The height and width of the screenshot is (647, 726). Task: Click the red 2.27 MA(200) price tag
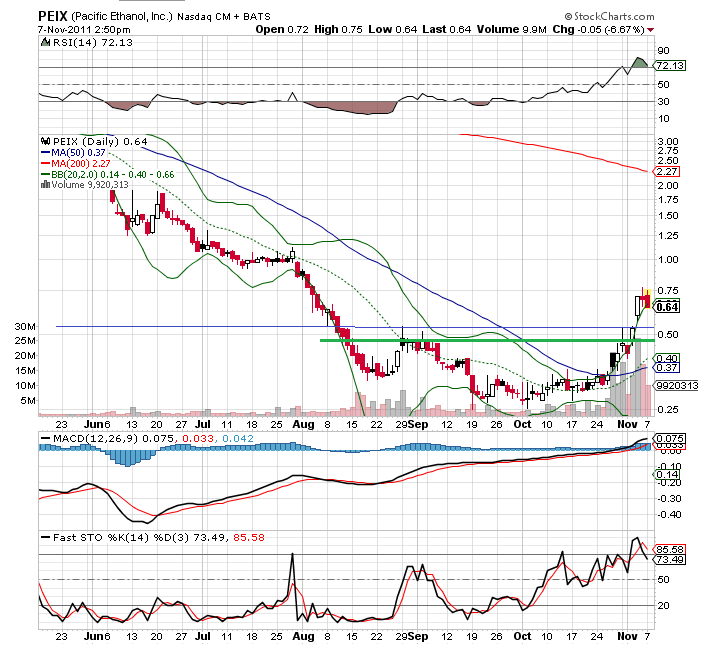[667, 172]
